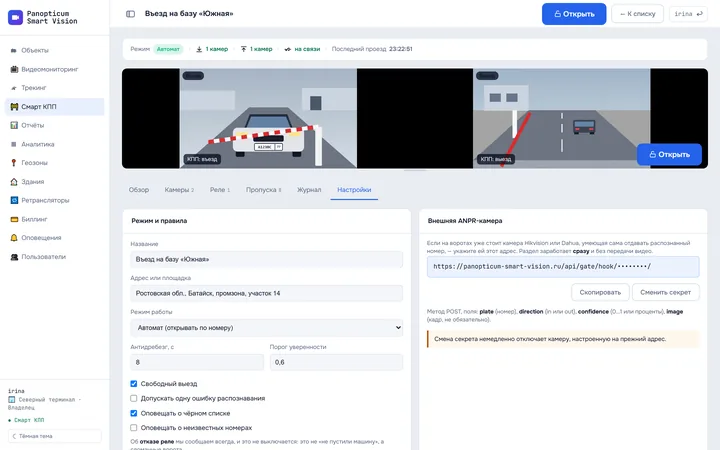Open the road camera feed thumbnail

coord(561,118)
